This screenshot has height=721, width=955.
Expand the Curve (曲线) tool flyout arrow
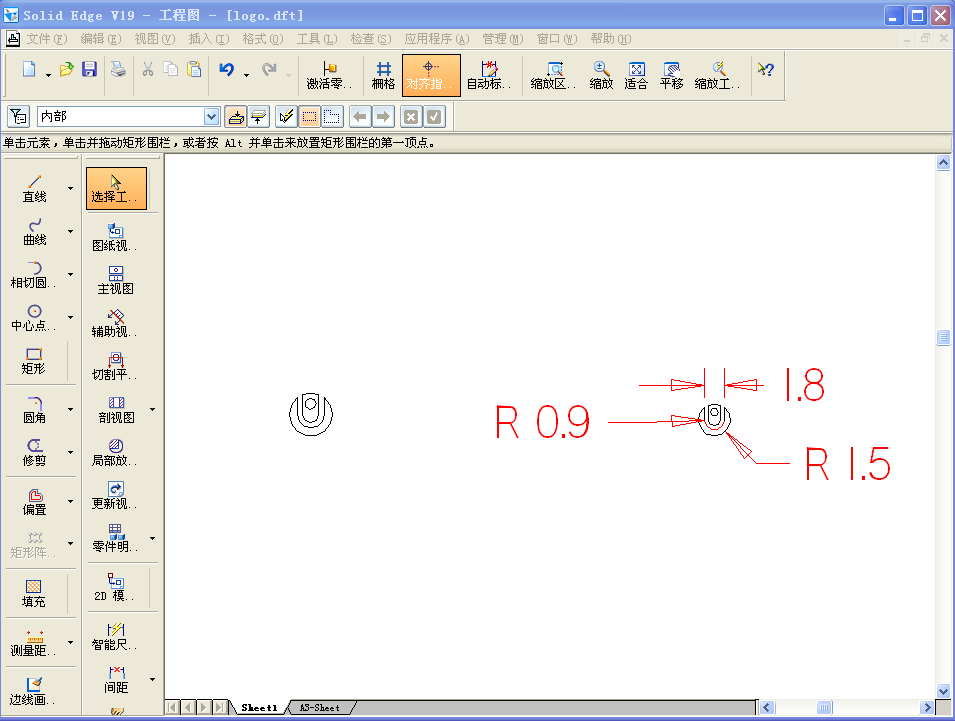[x=70, y=231]
